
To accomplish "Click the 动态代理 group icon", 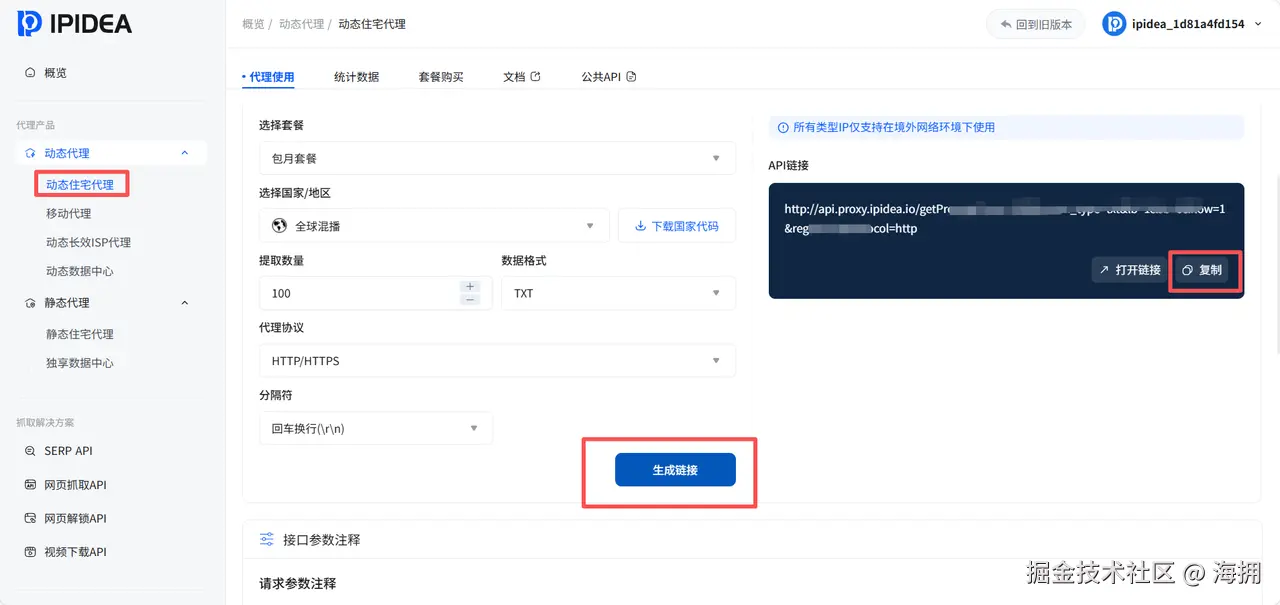I will coord(30,153).
